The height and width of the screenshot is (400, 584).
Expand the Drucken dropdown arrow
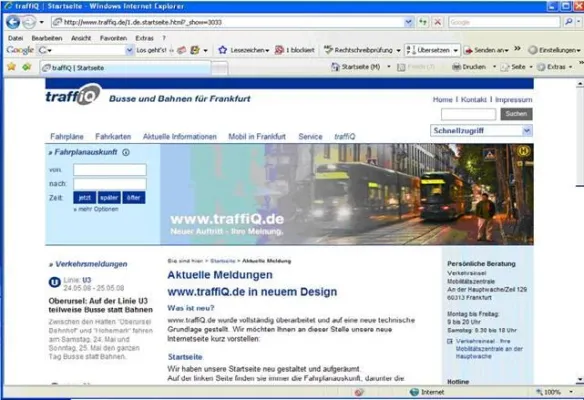[494, 67]
